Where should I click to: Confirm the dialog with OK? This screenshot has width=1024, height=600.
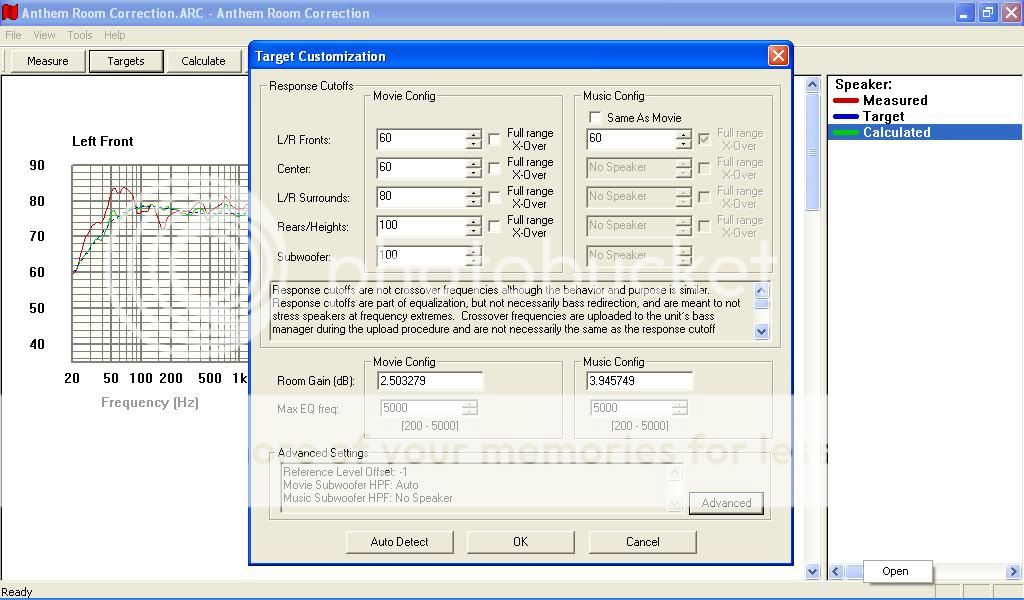[x=520, y=542]
